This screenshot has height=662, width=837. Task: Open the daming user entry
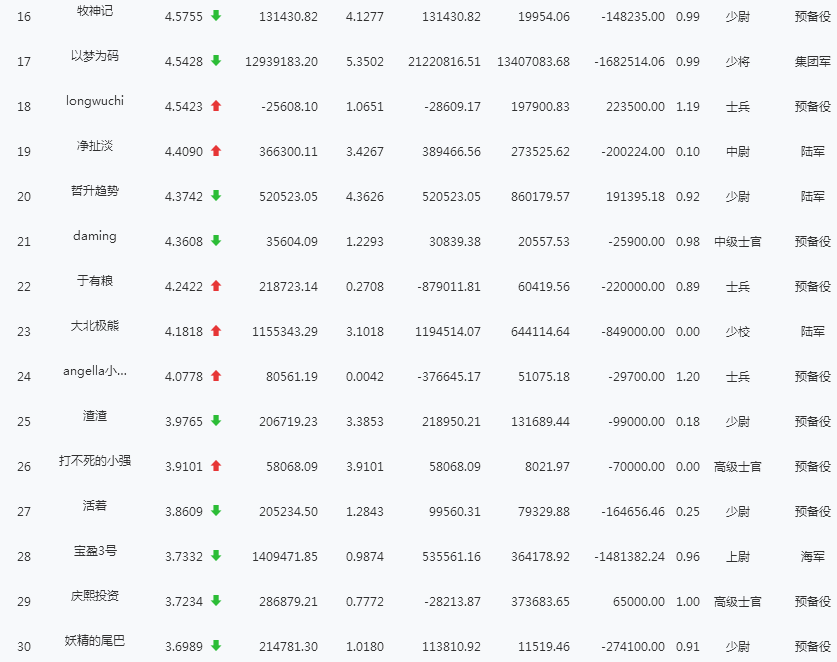(95, 236)
